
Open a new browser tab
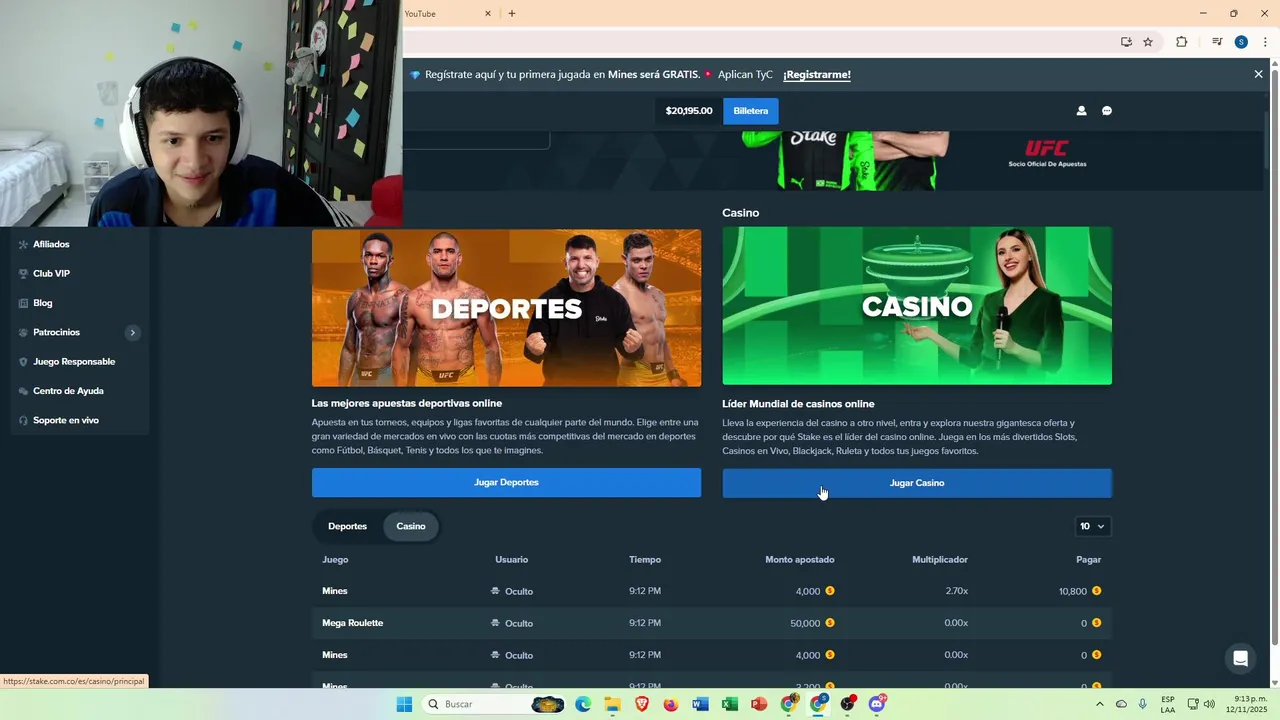[512, 14]
